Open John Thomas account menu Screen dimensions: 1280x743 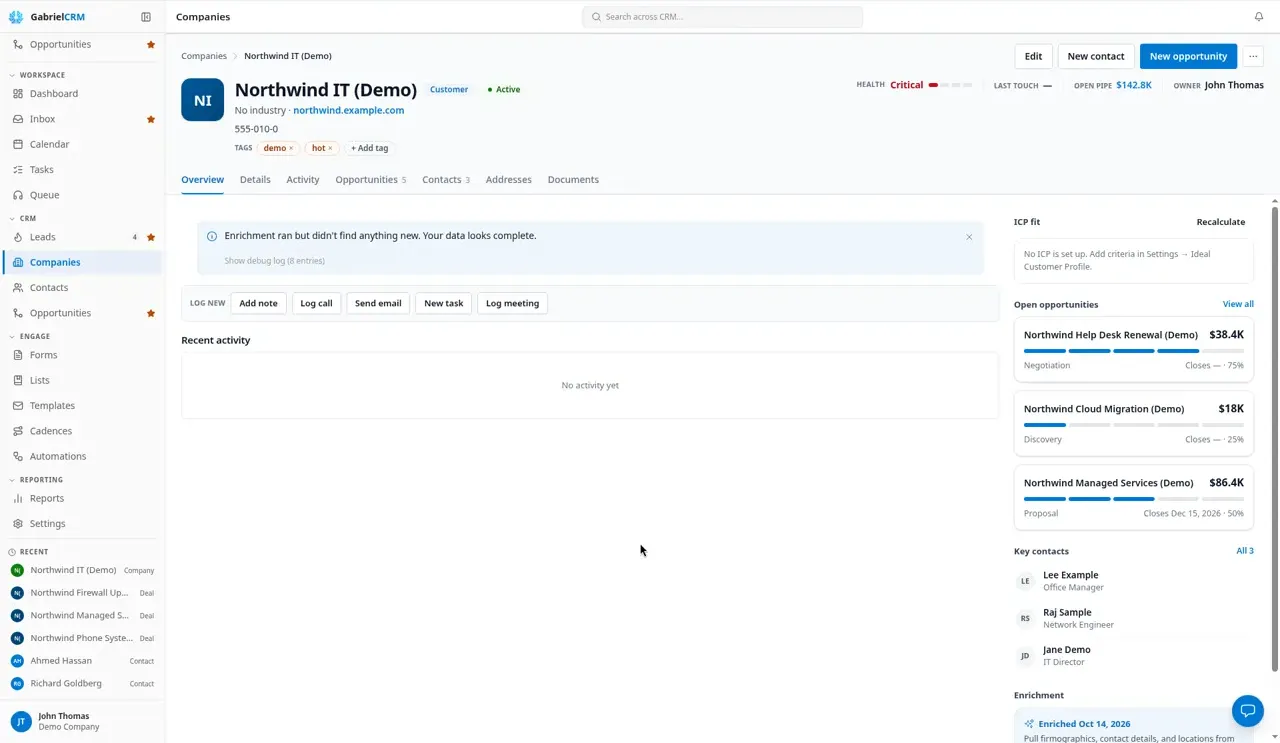82,721
